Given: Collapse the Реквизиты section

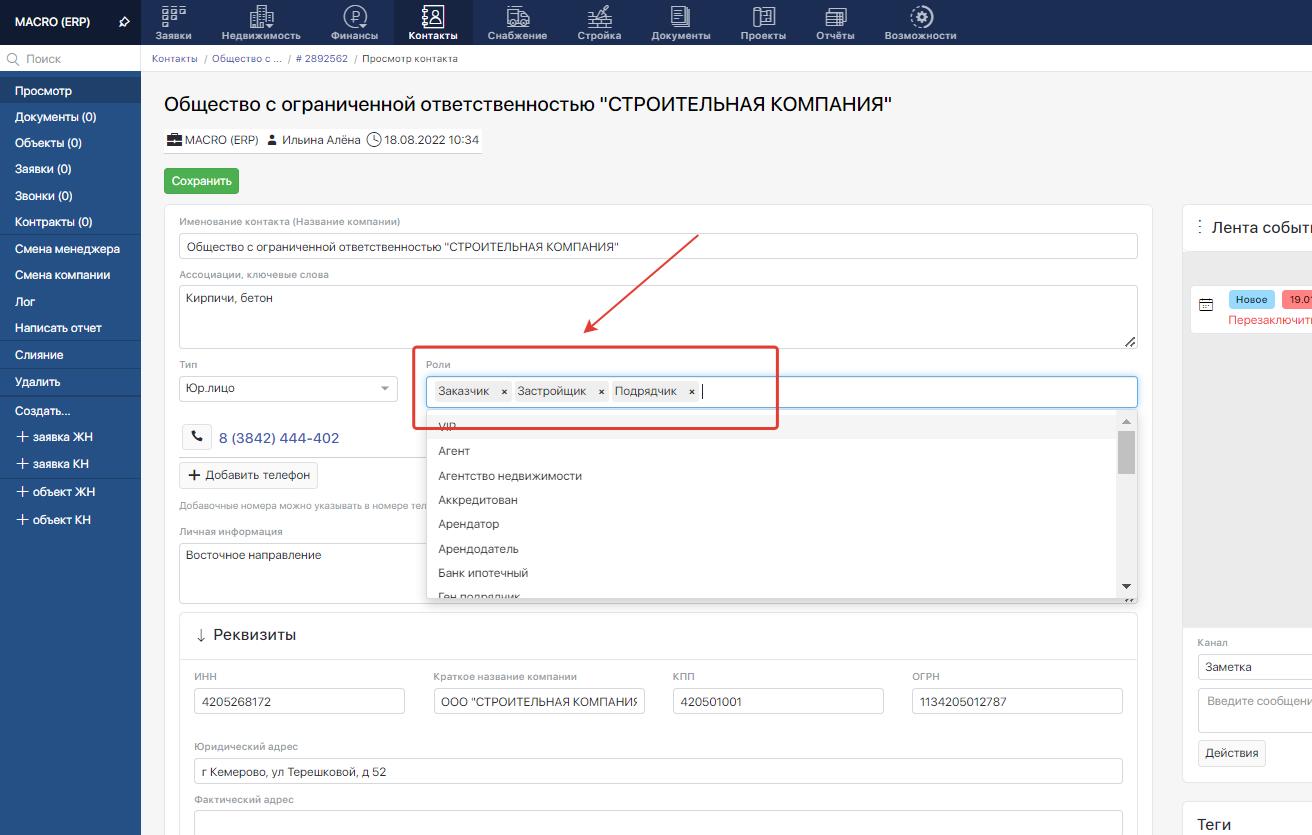Looking at the screenshot, I should [201, 635].
